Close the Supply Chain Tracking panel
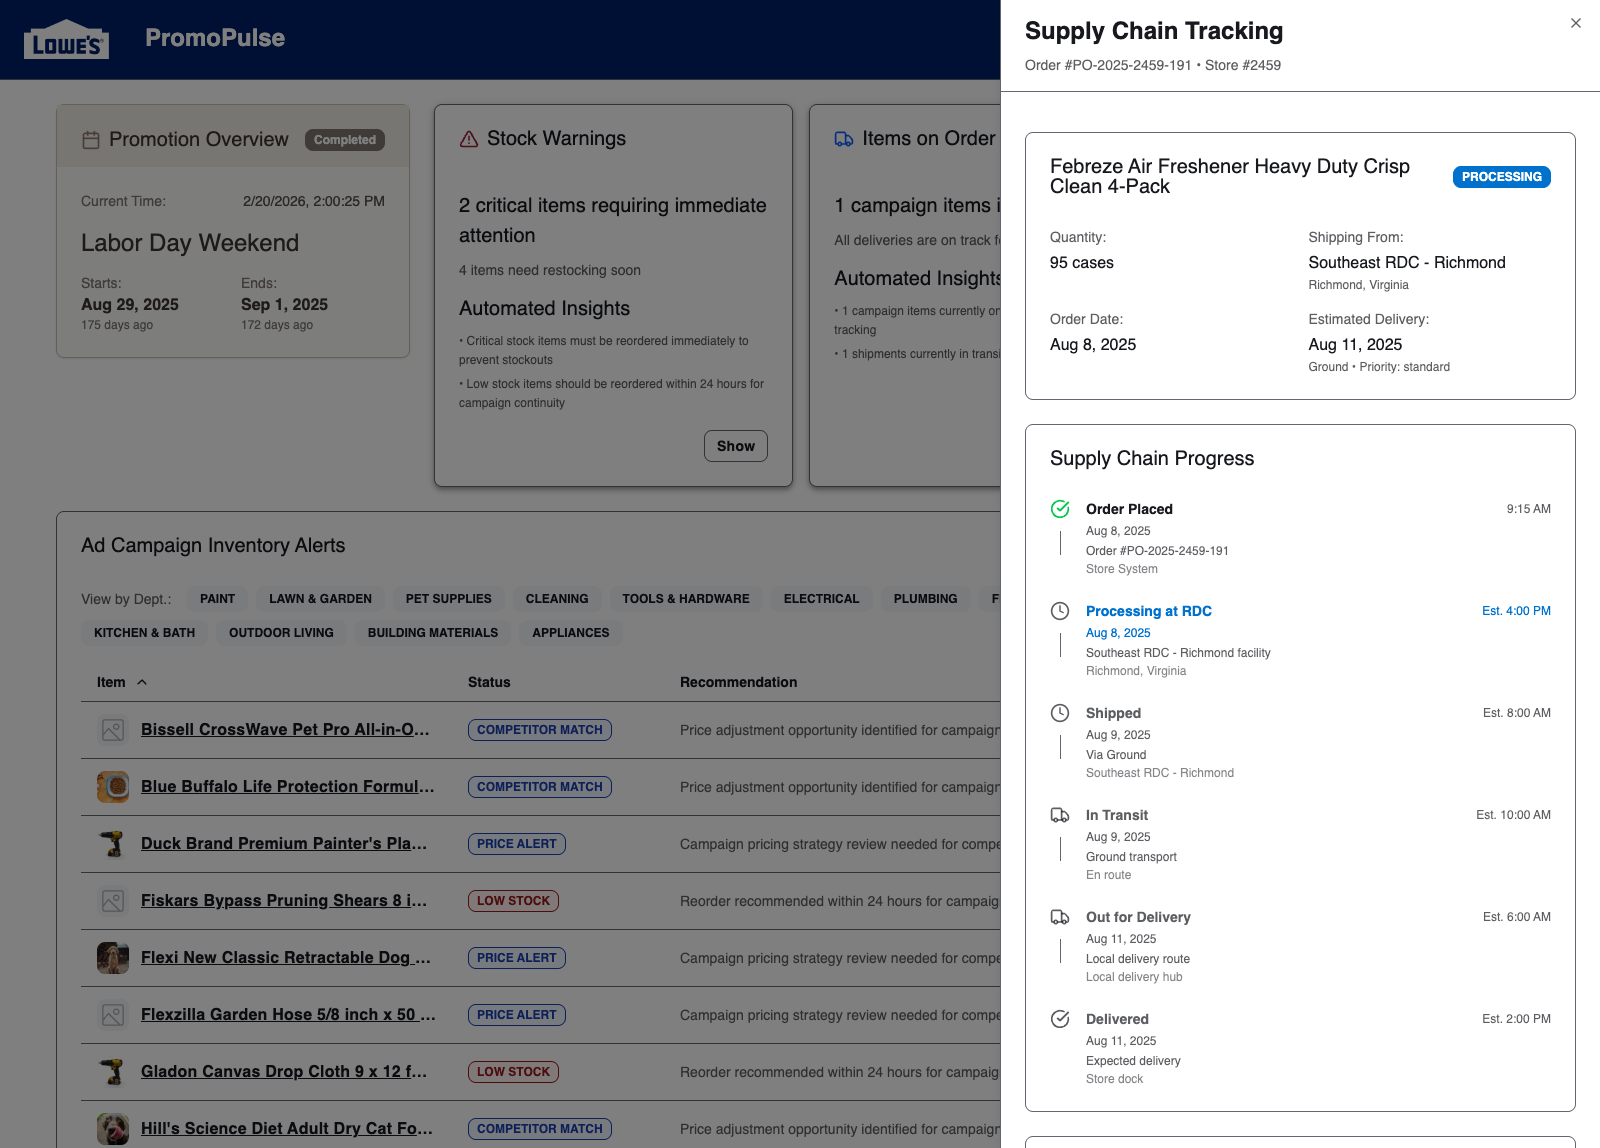 [x=1576, y=22]
